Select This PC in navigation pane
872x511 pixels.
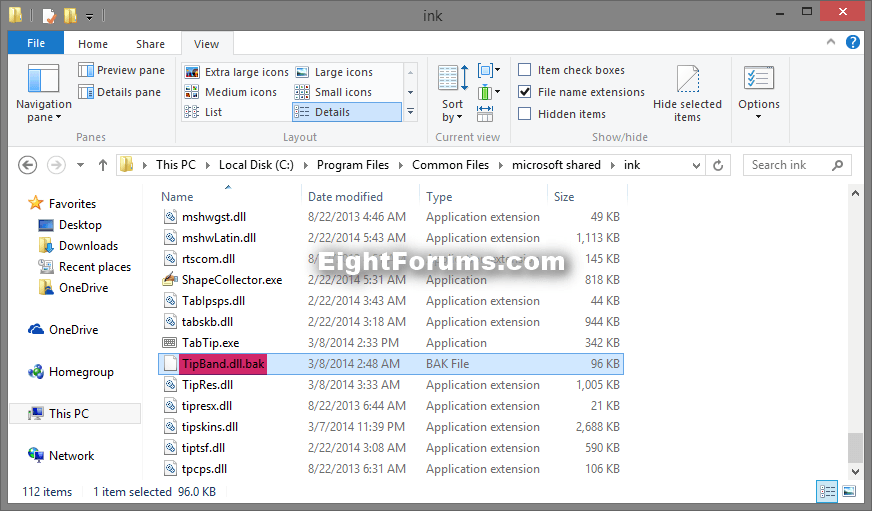tap(75, 414)
